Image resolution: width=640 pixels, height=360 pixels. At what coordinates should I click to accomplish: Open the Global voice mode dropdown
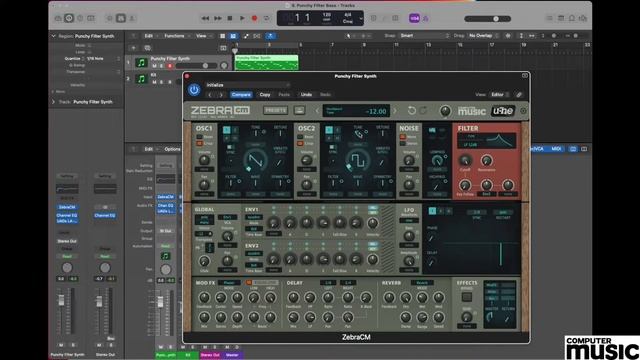204,220
